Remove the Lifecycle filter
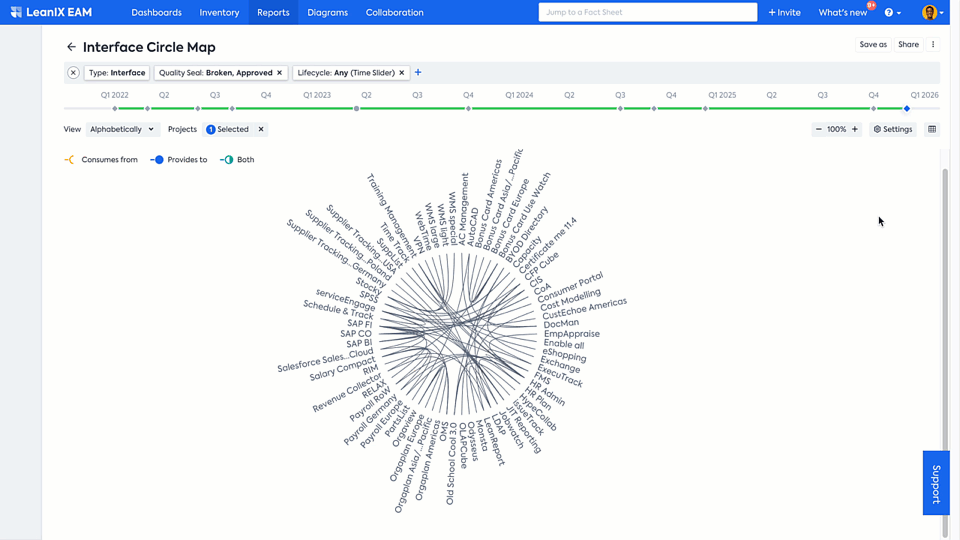The height and width of the screenshot is (540, 960). [402, 72]
